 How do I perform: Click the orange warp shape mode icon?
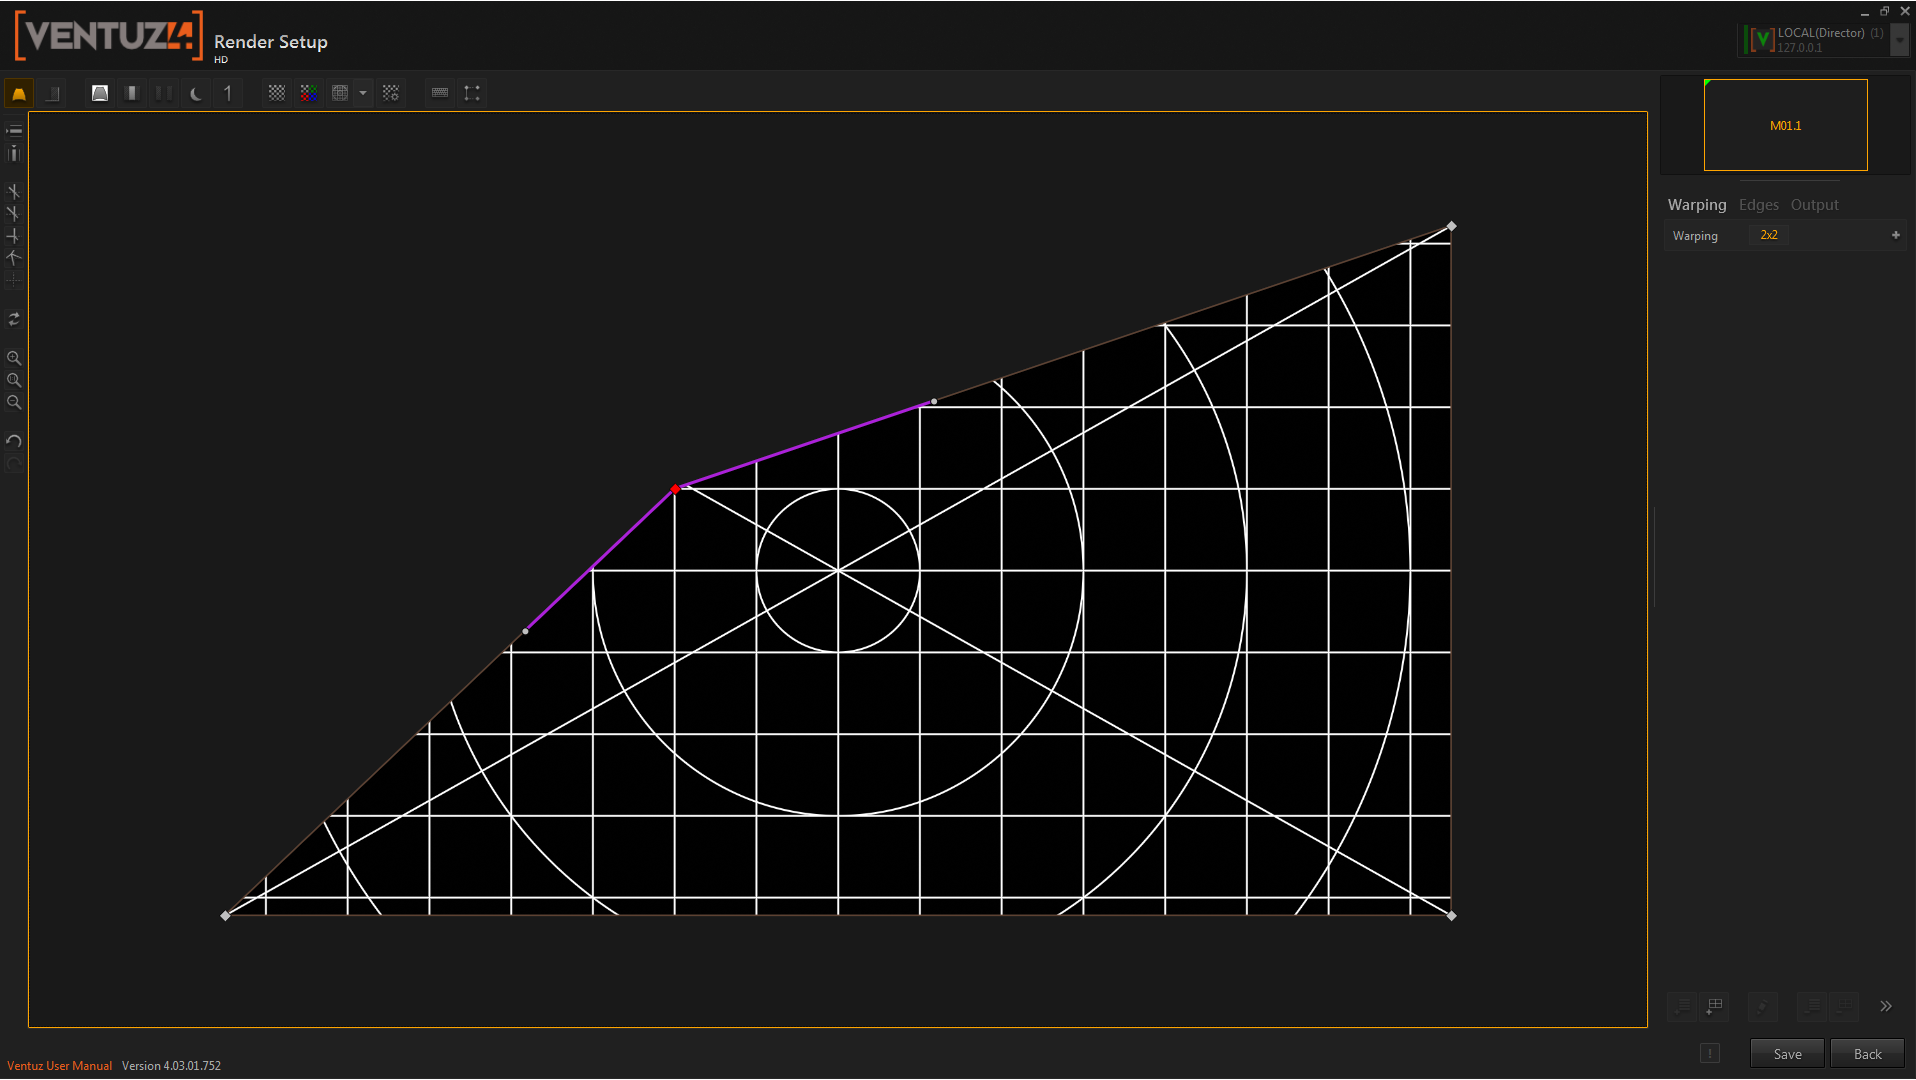(x=19, y=93)
